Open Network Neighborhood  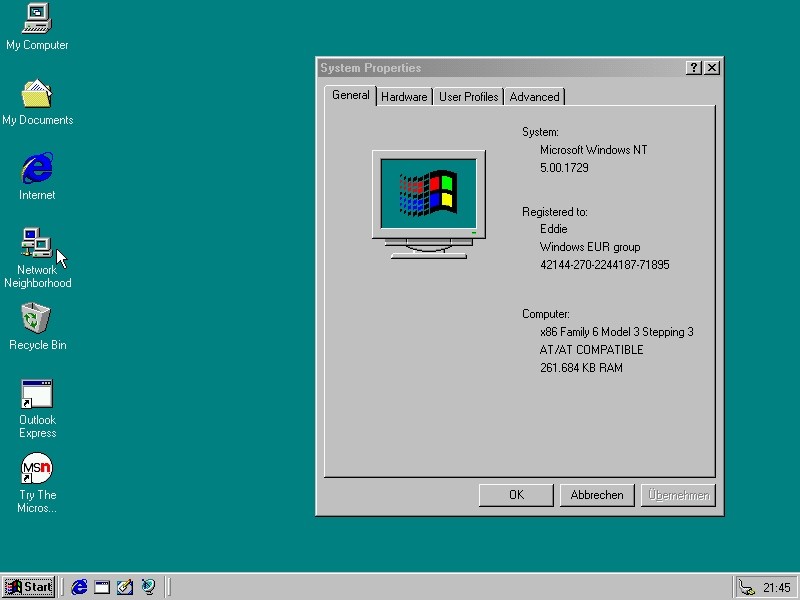click(37, 243)
